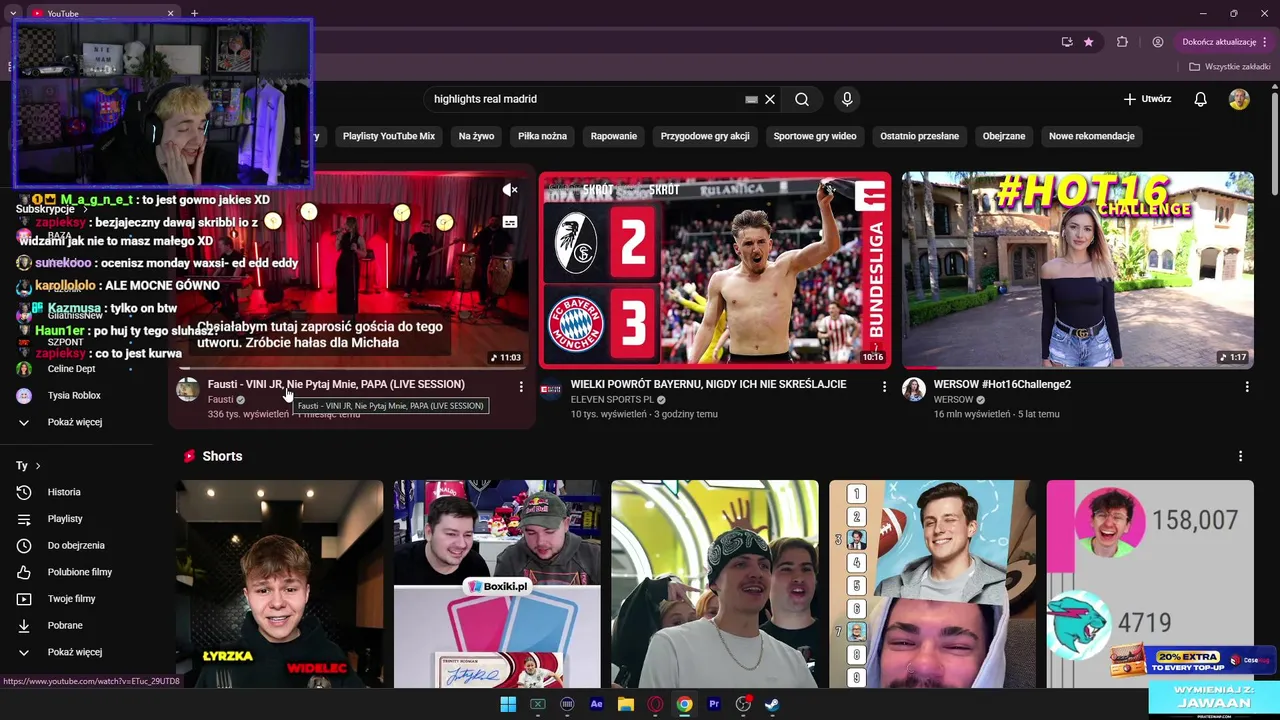Open the WERSOW channel name link
This screenshot has height=720, width=1280.
pos(953,400)
